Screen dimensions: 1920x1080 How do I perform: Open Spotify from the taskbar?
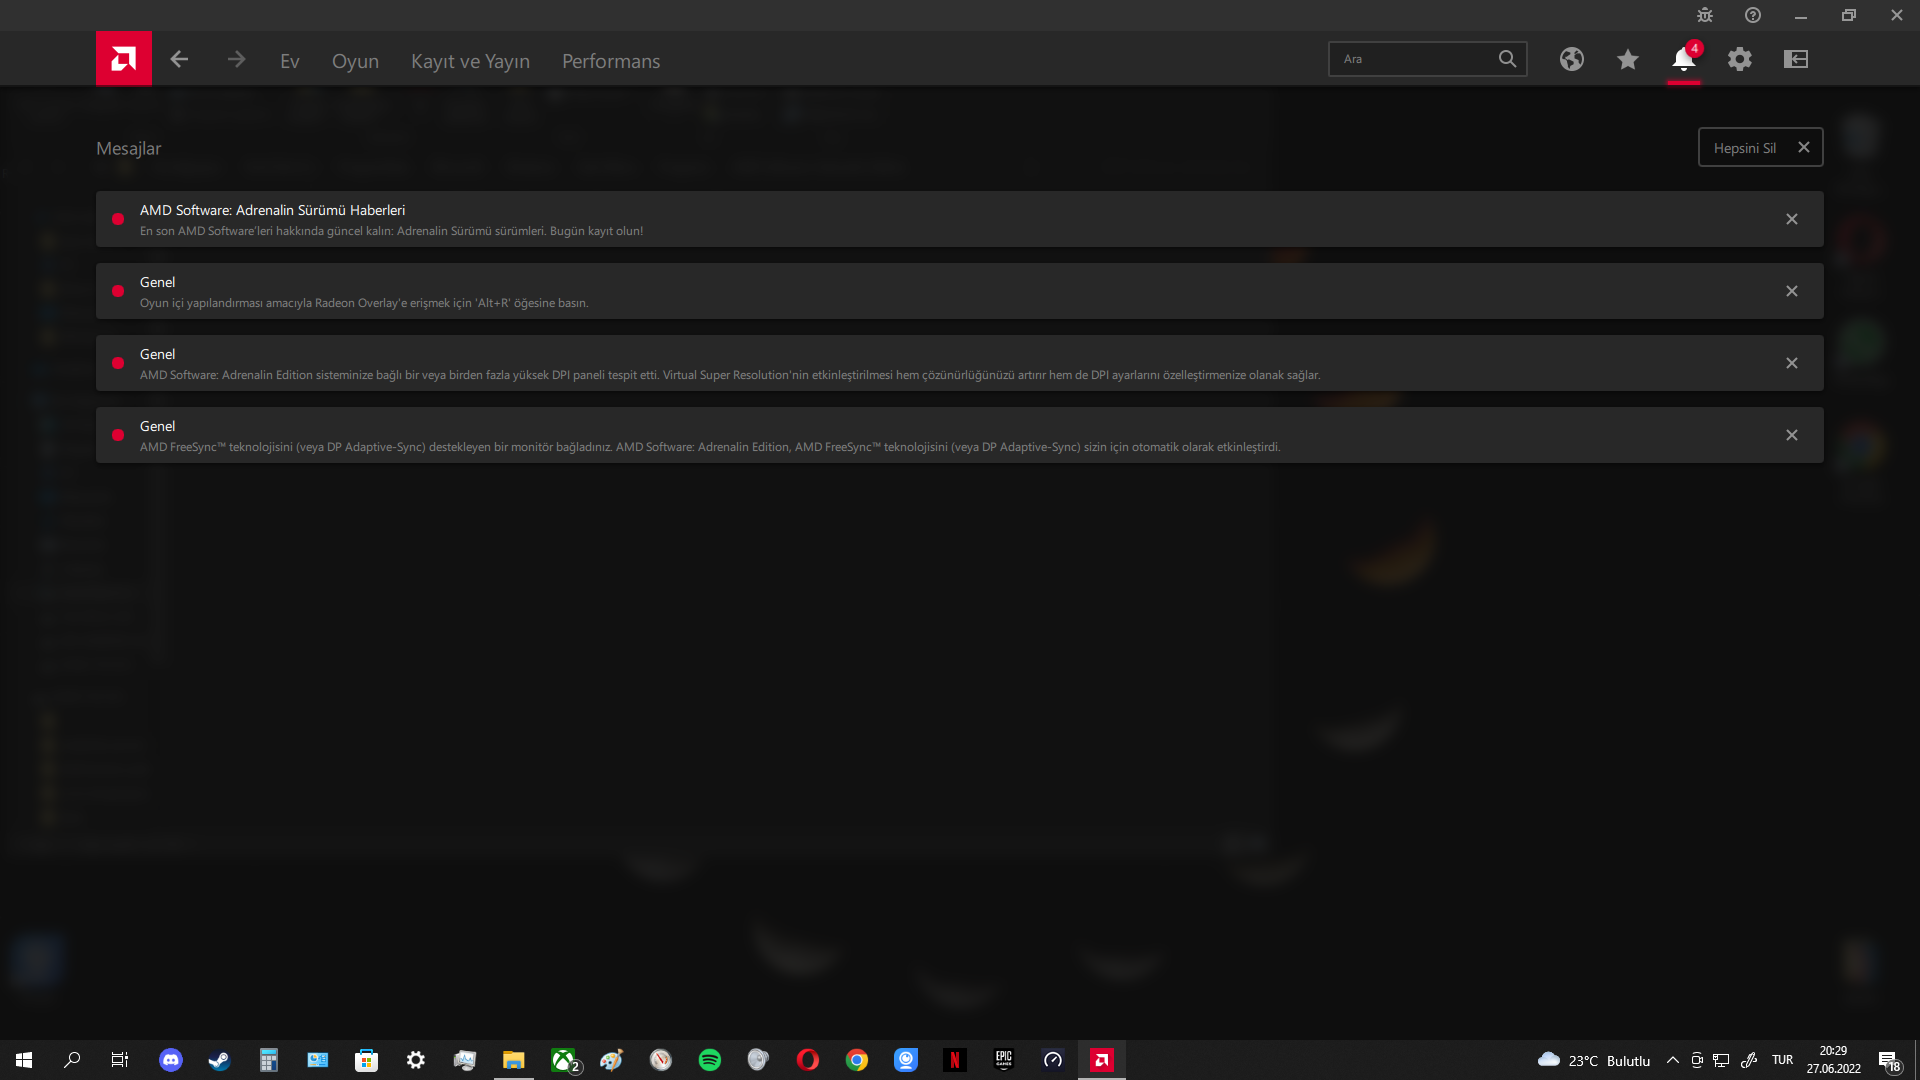pyautogui.click(x=709, y=1060)
